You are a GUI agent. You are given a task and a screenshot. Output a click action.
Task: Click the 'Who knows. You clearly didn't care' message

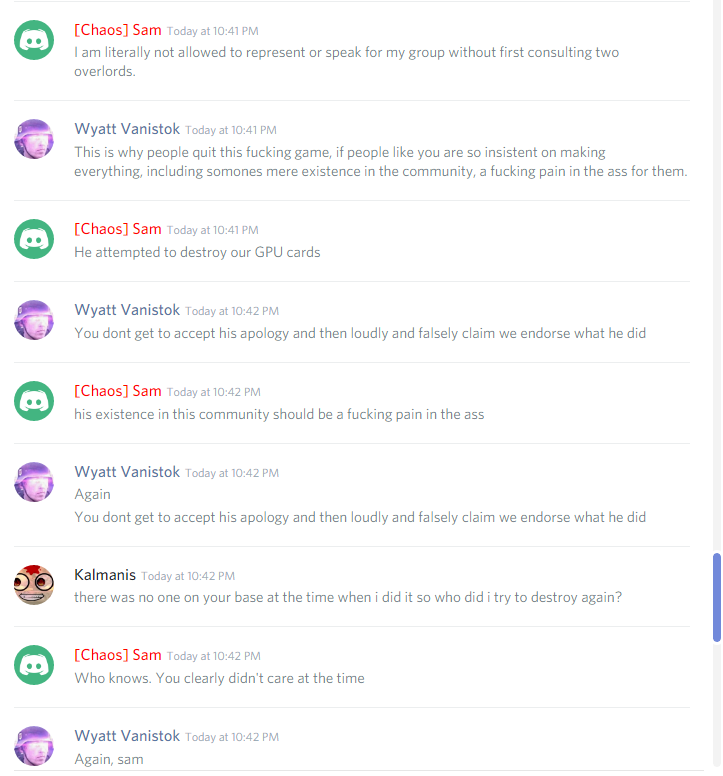(219, 678)
